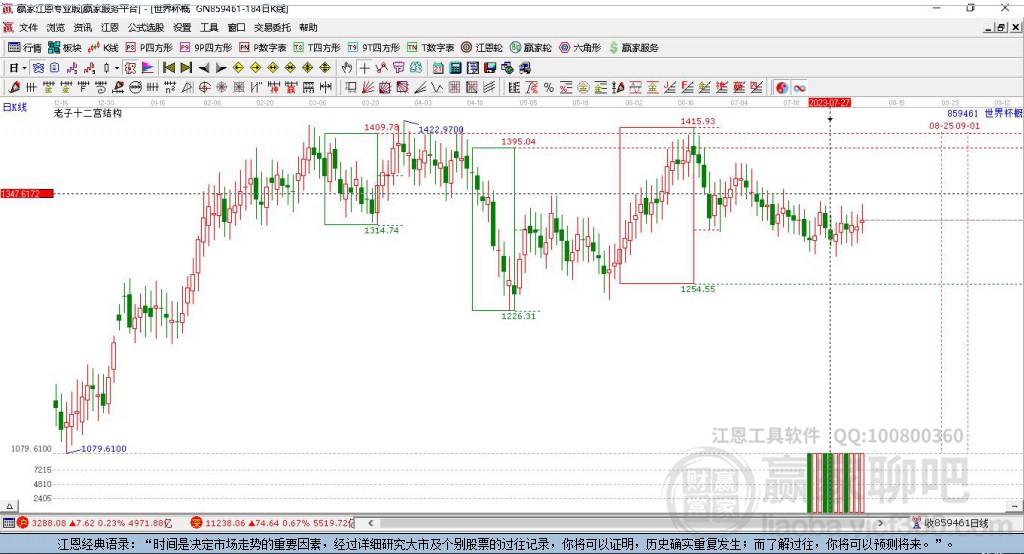Screen dimensions: 1024x554
Task: Restore the inner chart child window
Action: point(1001,27)
